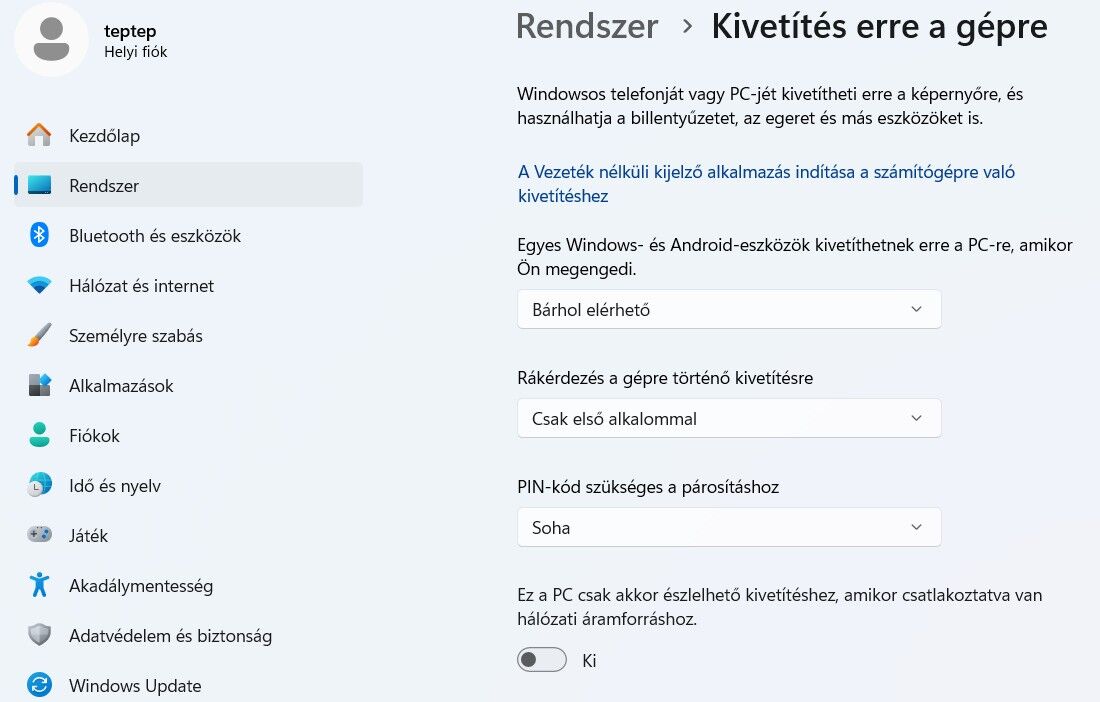
Task: Open the Windows Update menu entry
Action: click(135, 686)
